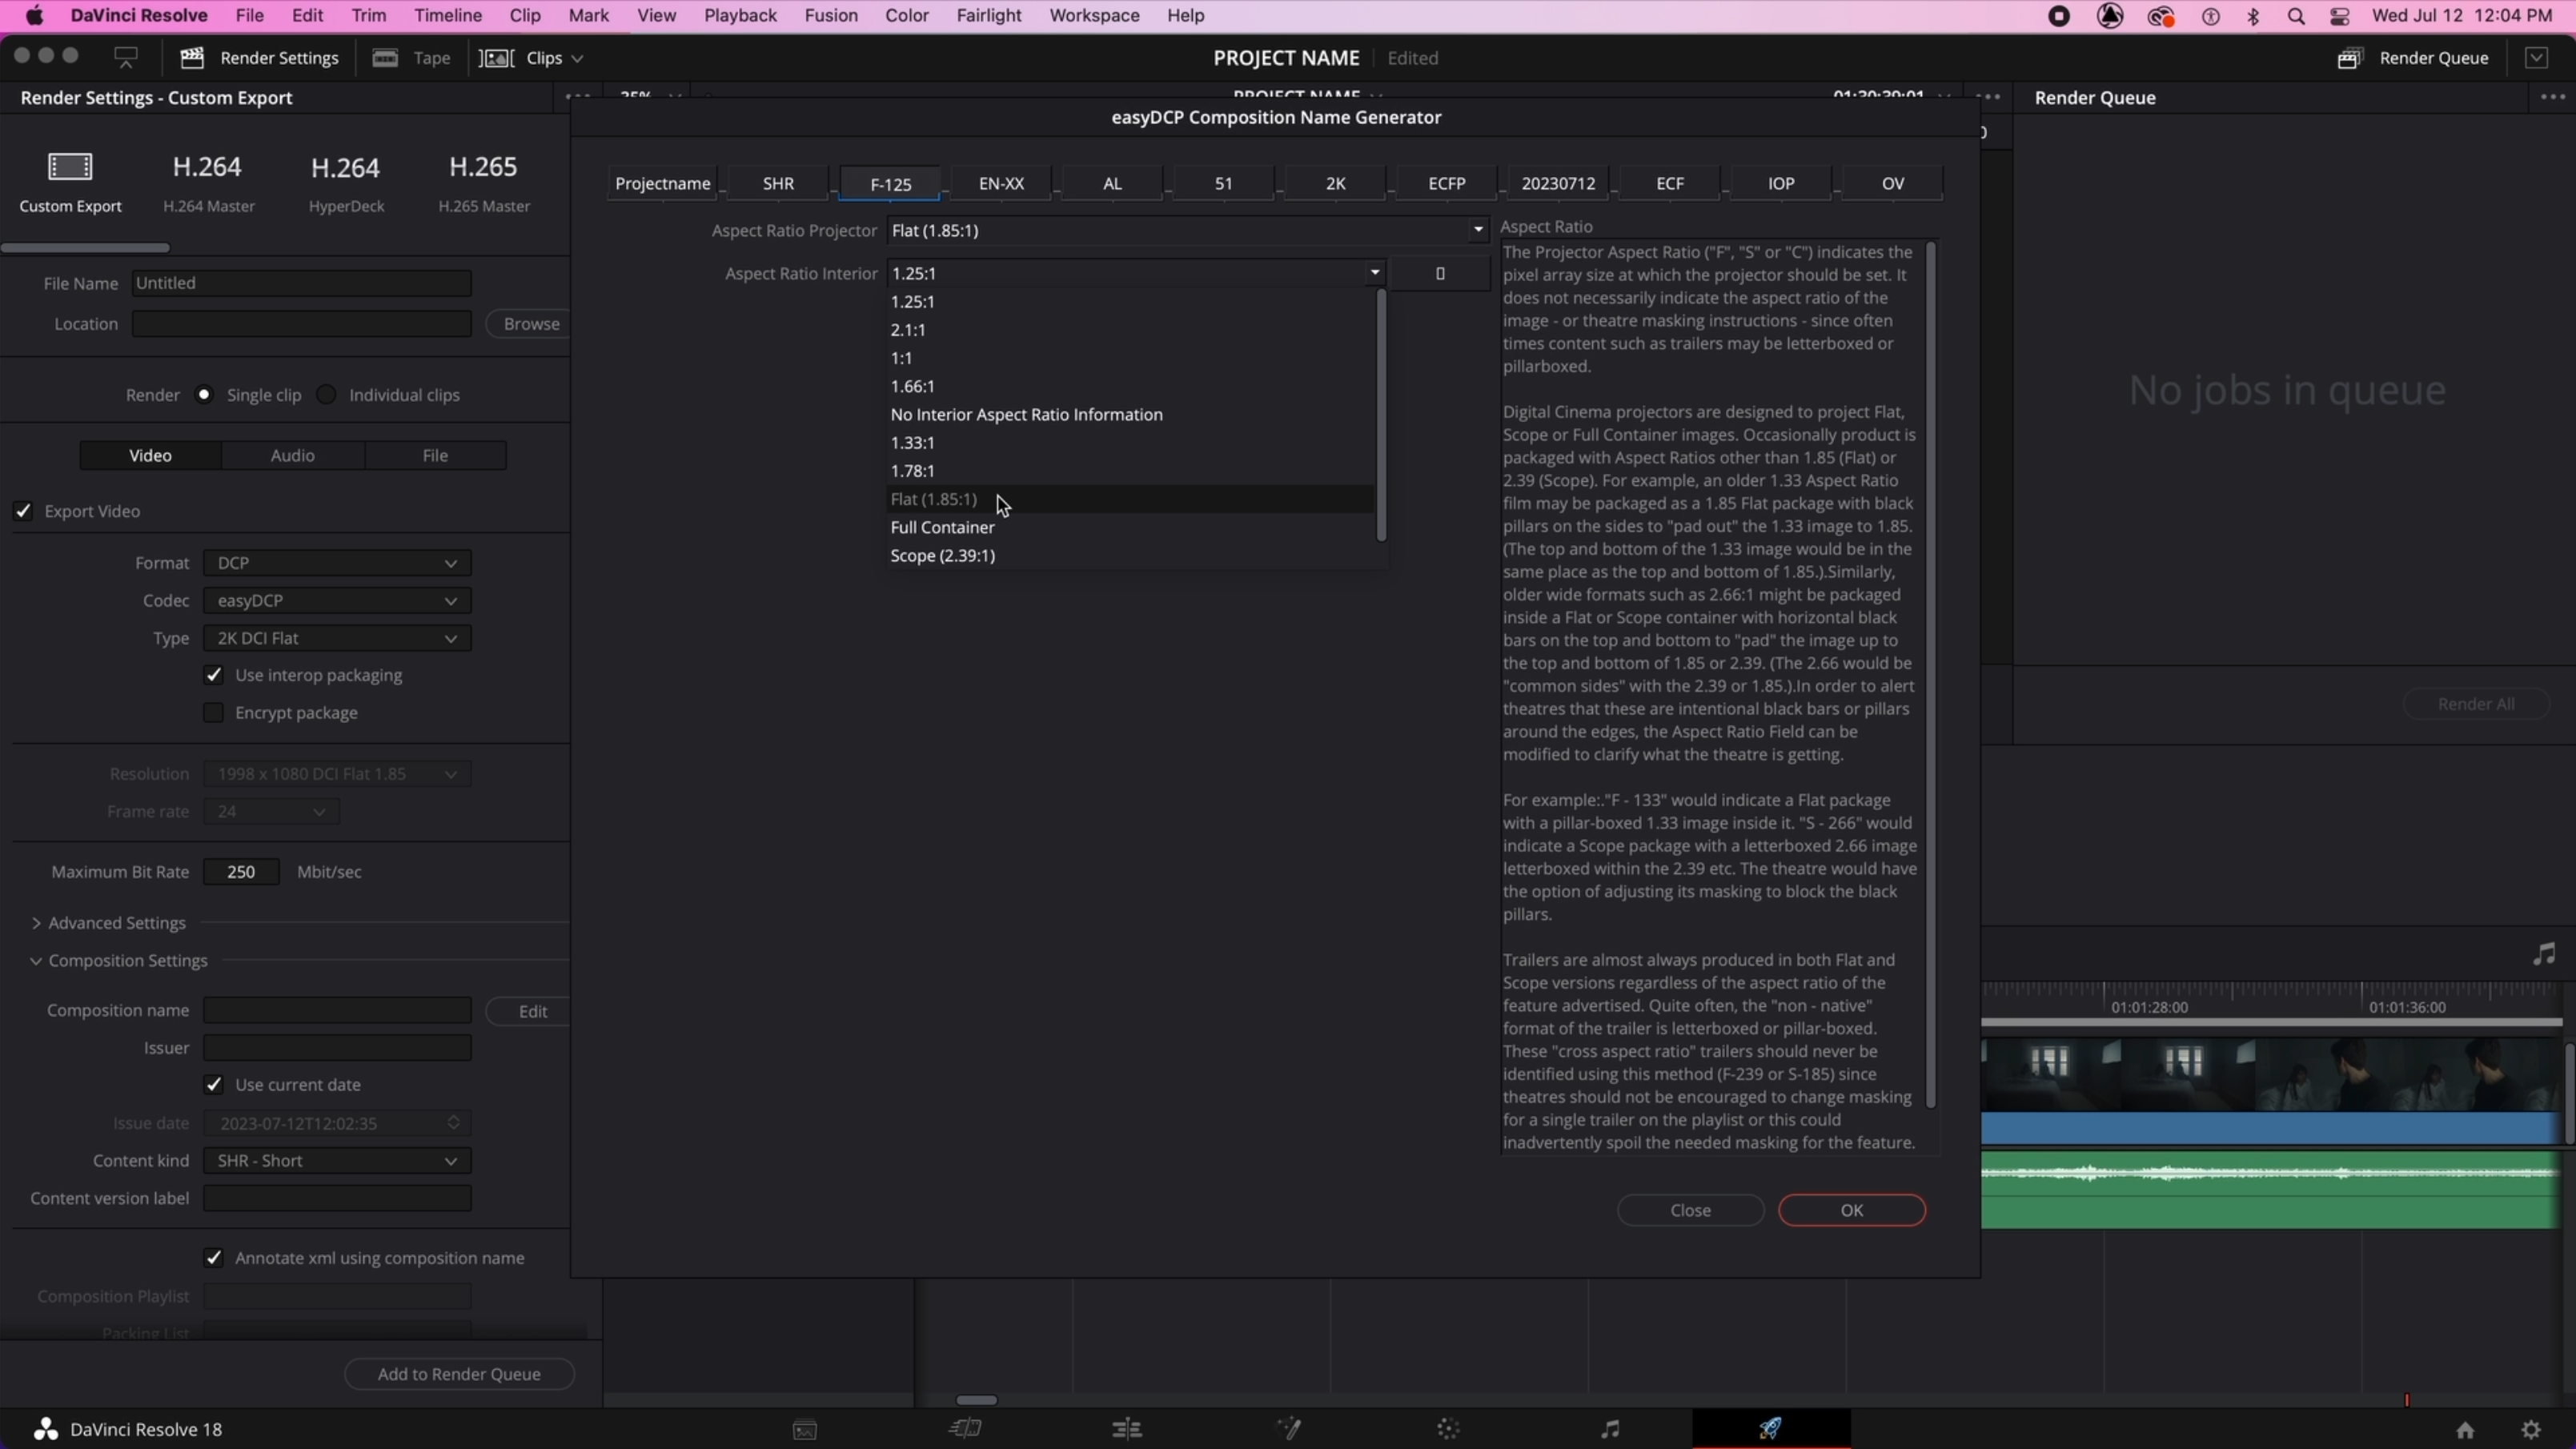
Task: Click the Clips filmstrip icon
Action: (x=496, y=58)
